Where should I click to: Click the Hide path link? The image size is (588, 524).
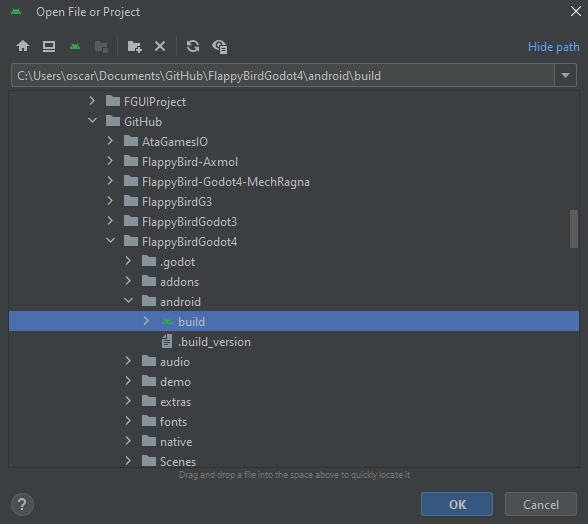554,47
